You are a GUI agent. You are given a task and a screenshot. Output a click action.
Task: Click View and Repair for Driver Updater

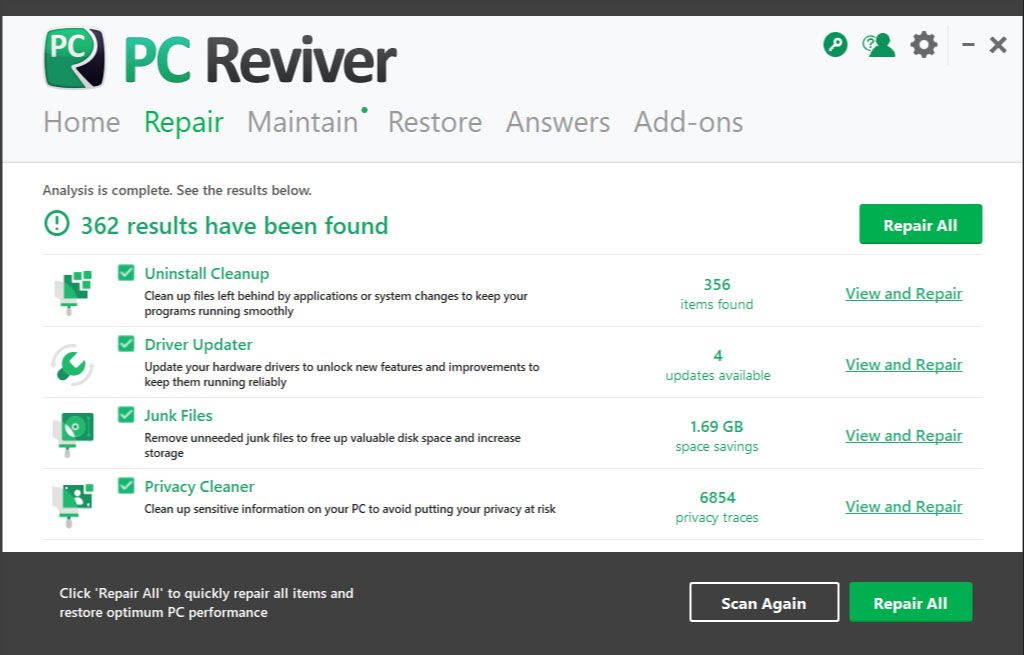[x=903, y=364]
